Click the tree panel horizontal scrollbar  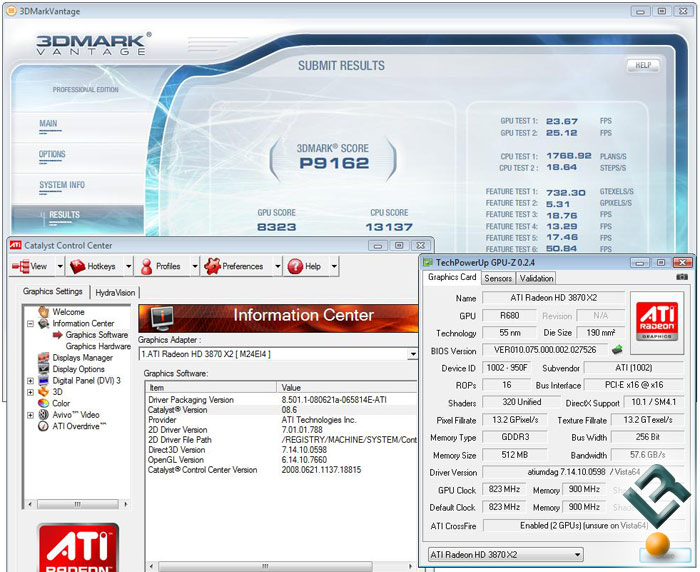(78, 504)
